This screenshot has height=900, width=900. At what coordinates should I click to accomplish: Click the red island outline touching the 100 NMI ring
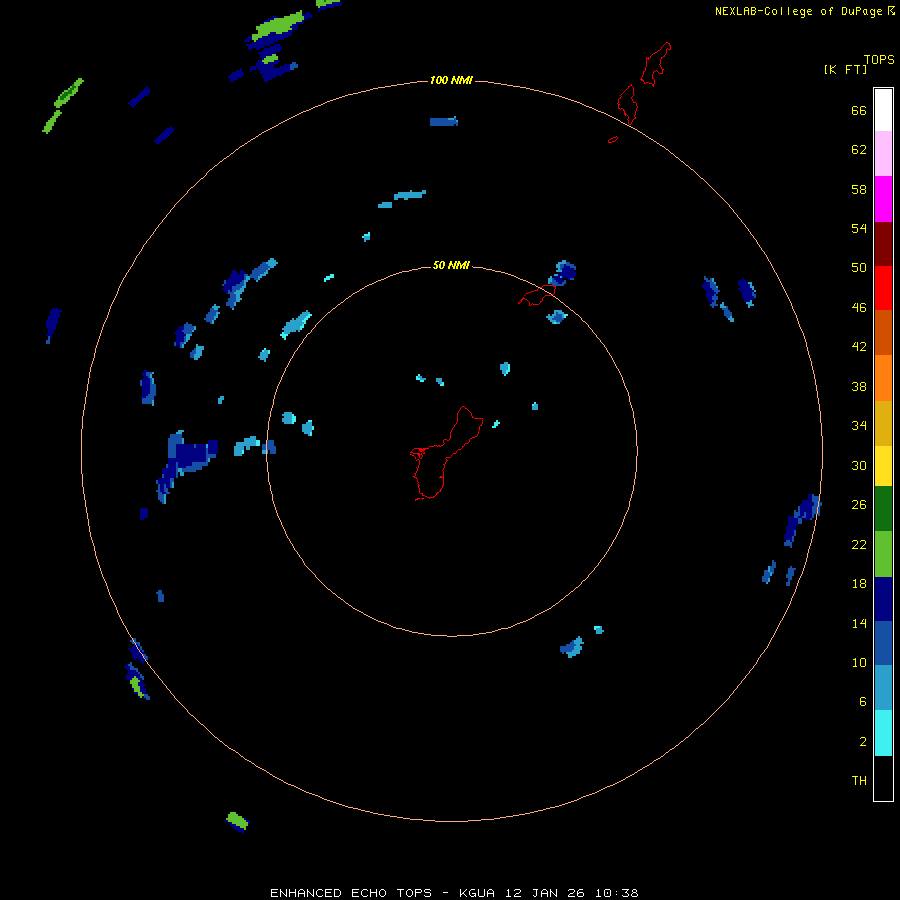(x=627, y=104)
